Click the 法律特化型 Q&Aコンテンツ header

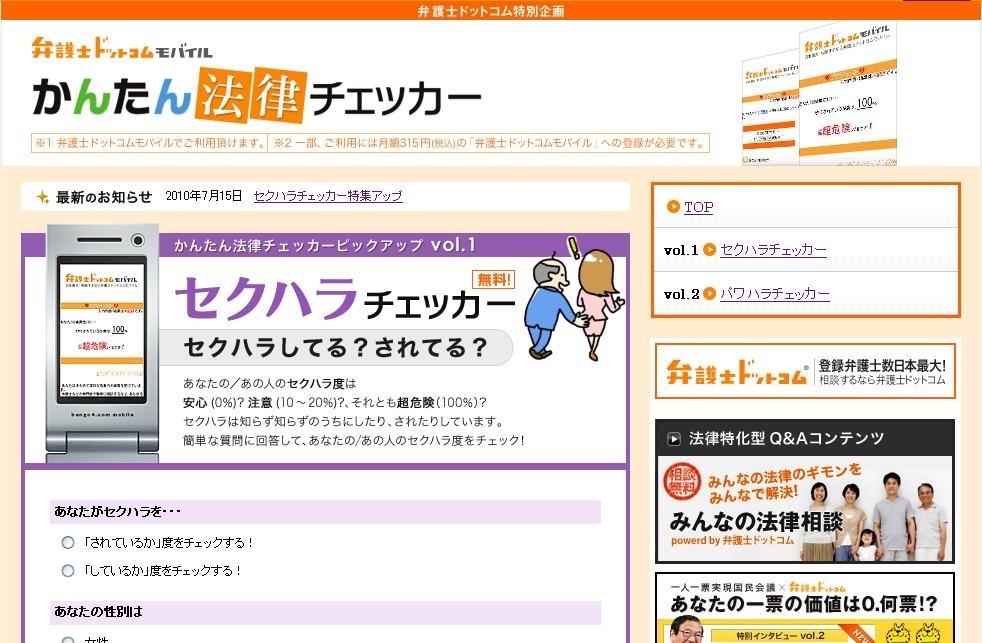pyautogui.click(x=805, y=438)
